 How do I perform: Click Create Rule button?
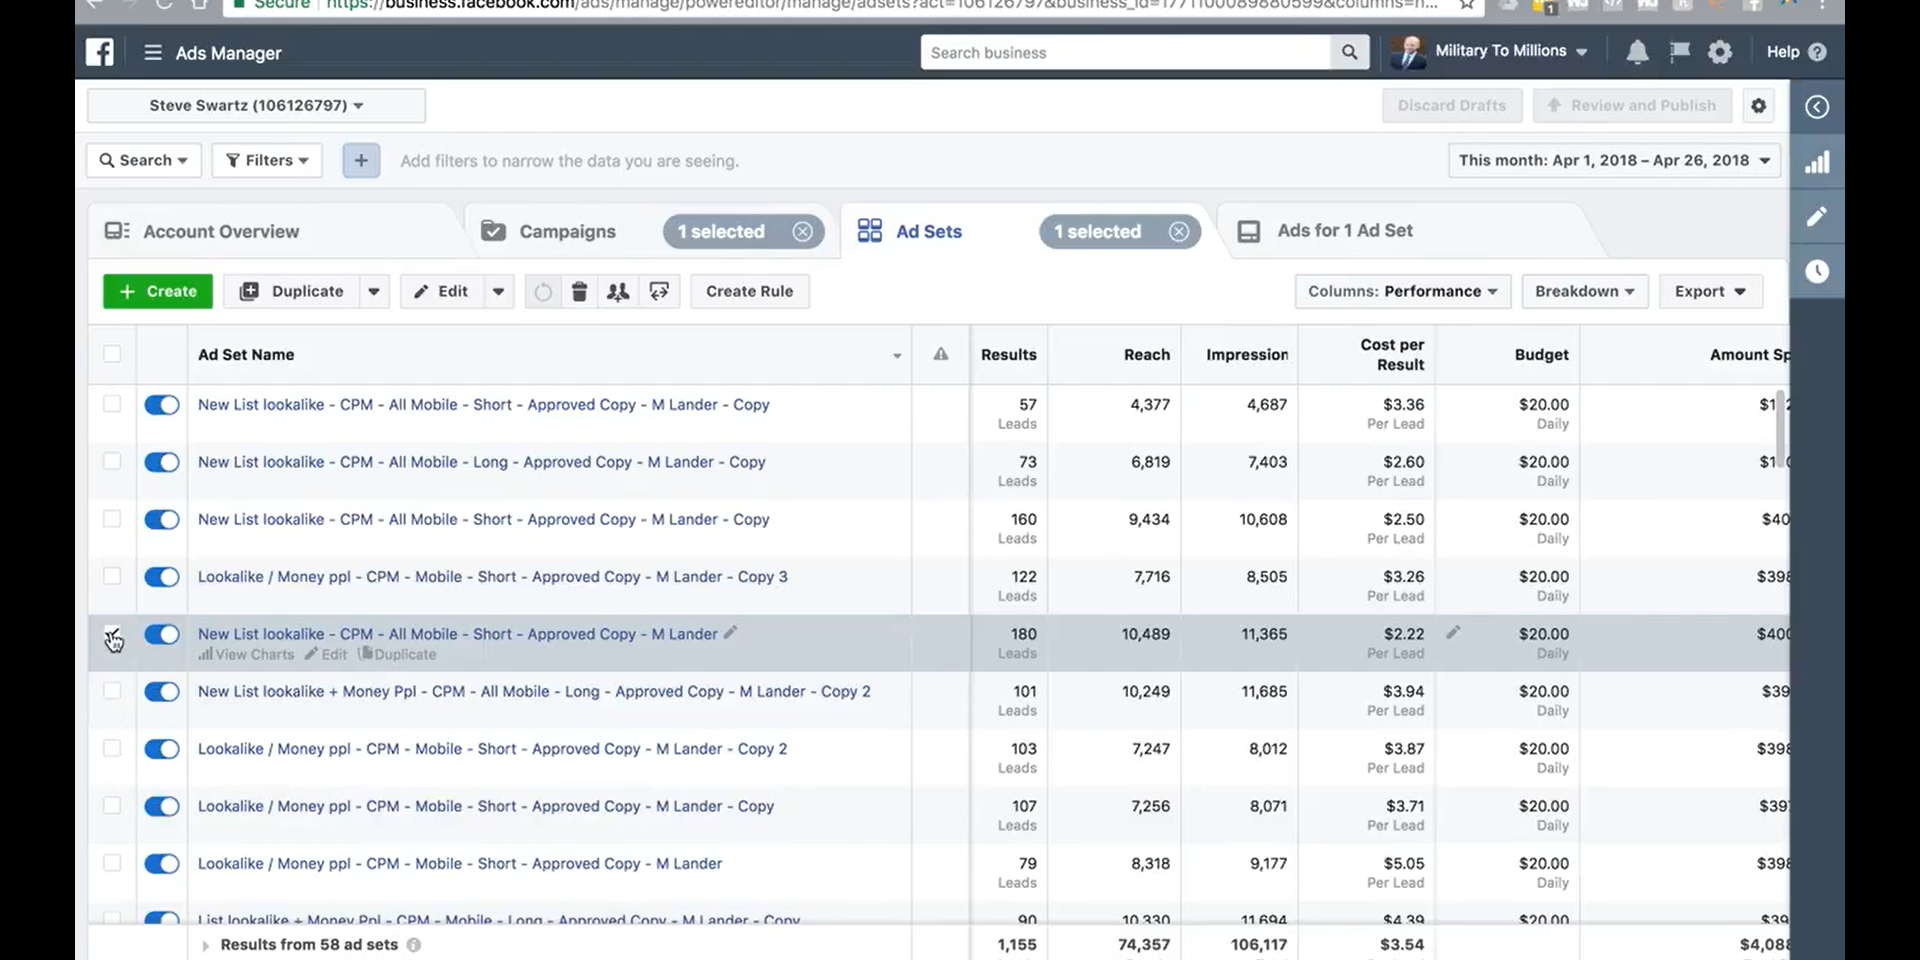tap(749, 291)
